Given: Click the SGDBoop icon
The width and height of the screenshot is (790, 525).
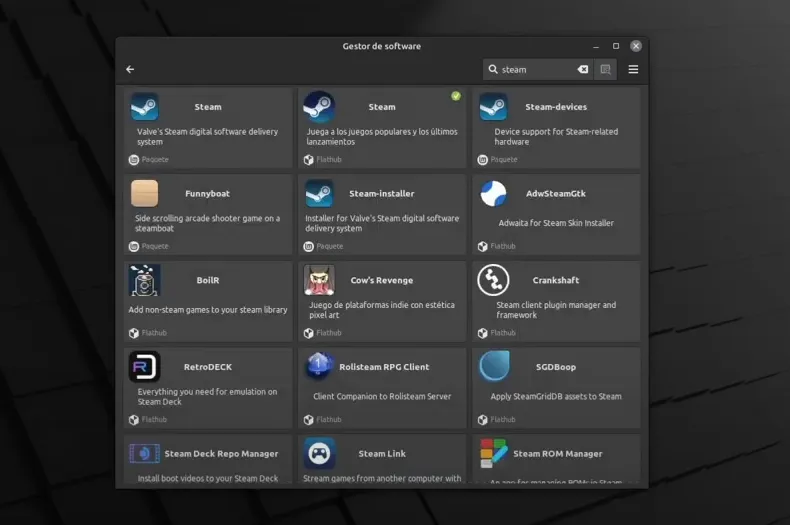Looking at the screenshot, I should [x=493, y=367].
